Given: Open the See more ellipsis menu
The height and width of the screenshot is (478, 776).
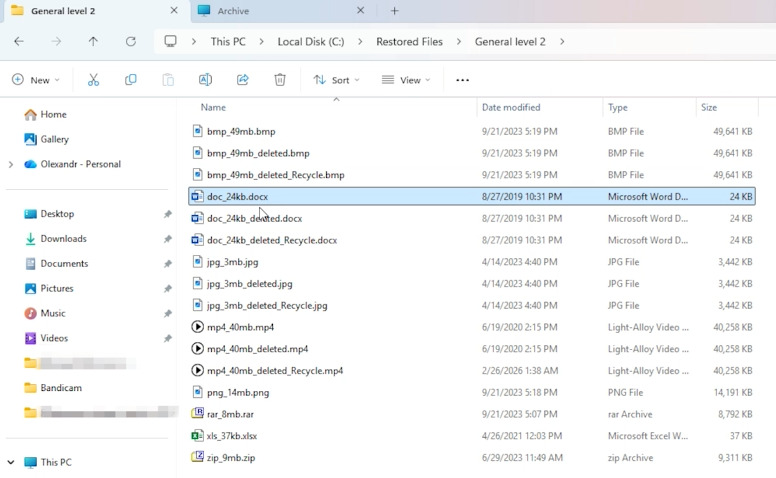Looking at the screenshot, I should tap(462, 80).
